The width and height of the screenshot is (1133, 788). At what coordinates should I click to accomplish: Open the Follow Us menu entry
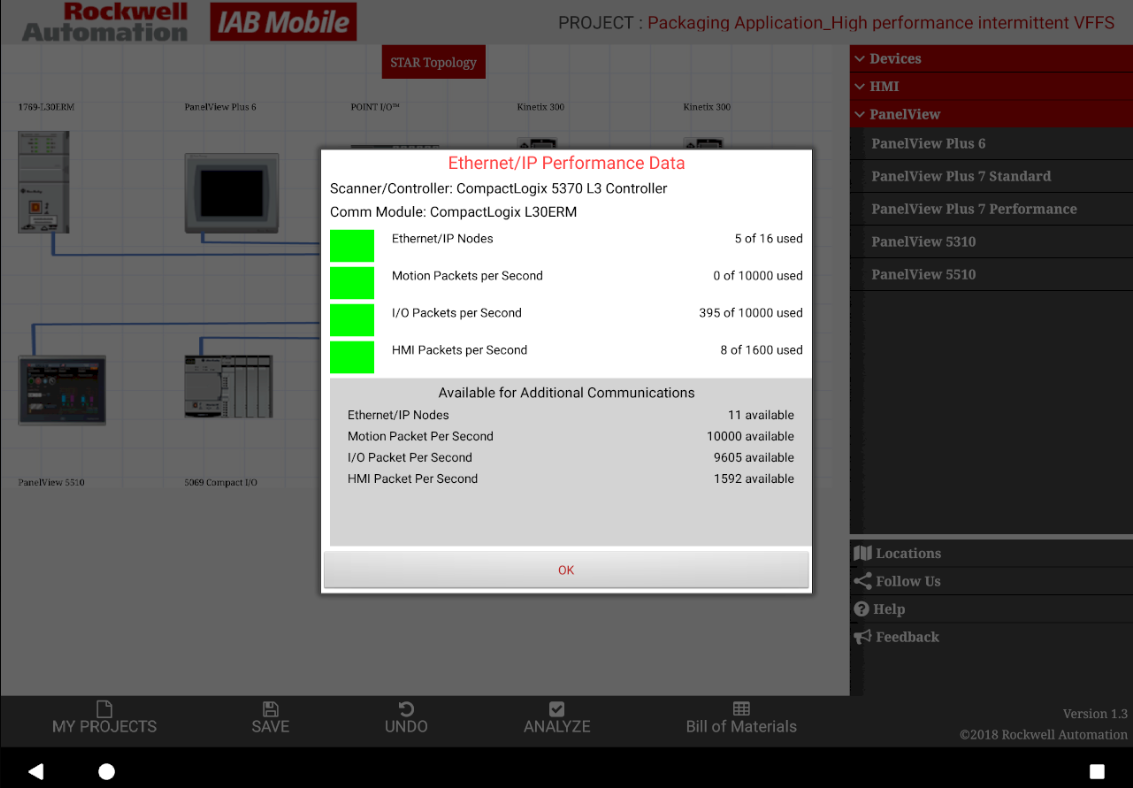tap(991, 581)
